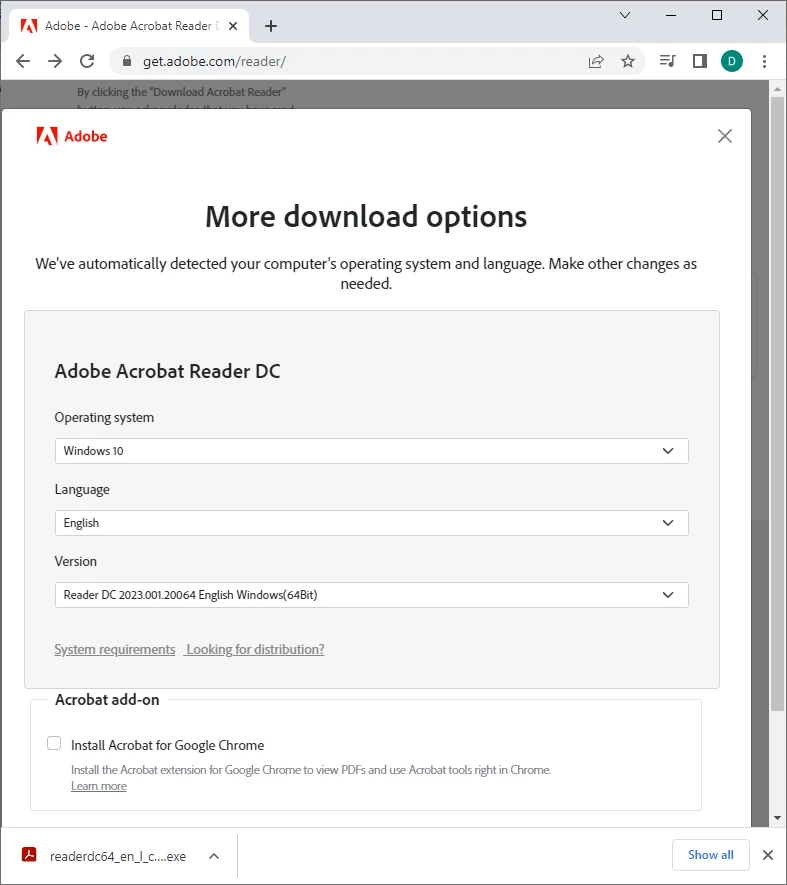Close the More download options dialog
787x885 pixels.
coord(725,136)
